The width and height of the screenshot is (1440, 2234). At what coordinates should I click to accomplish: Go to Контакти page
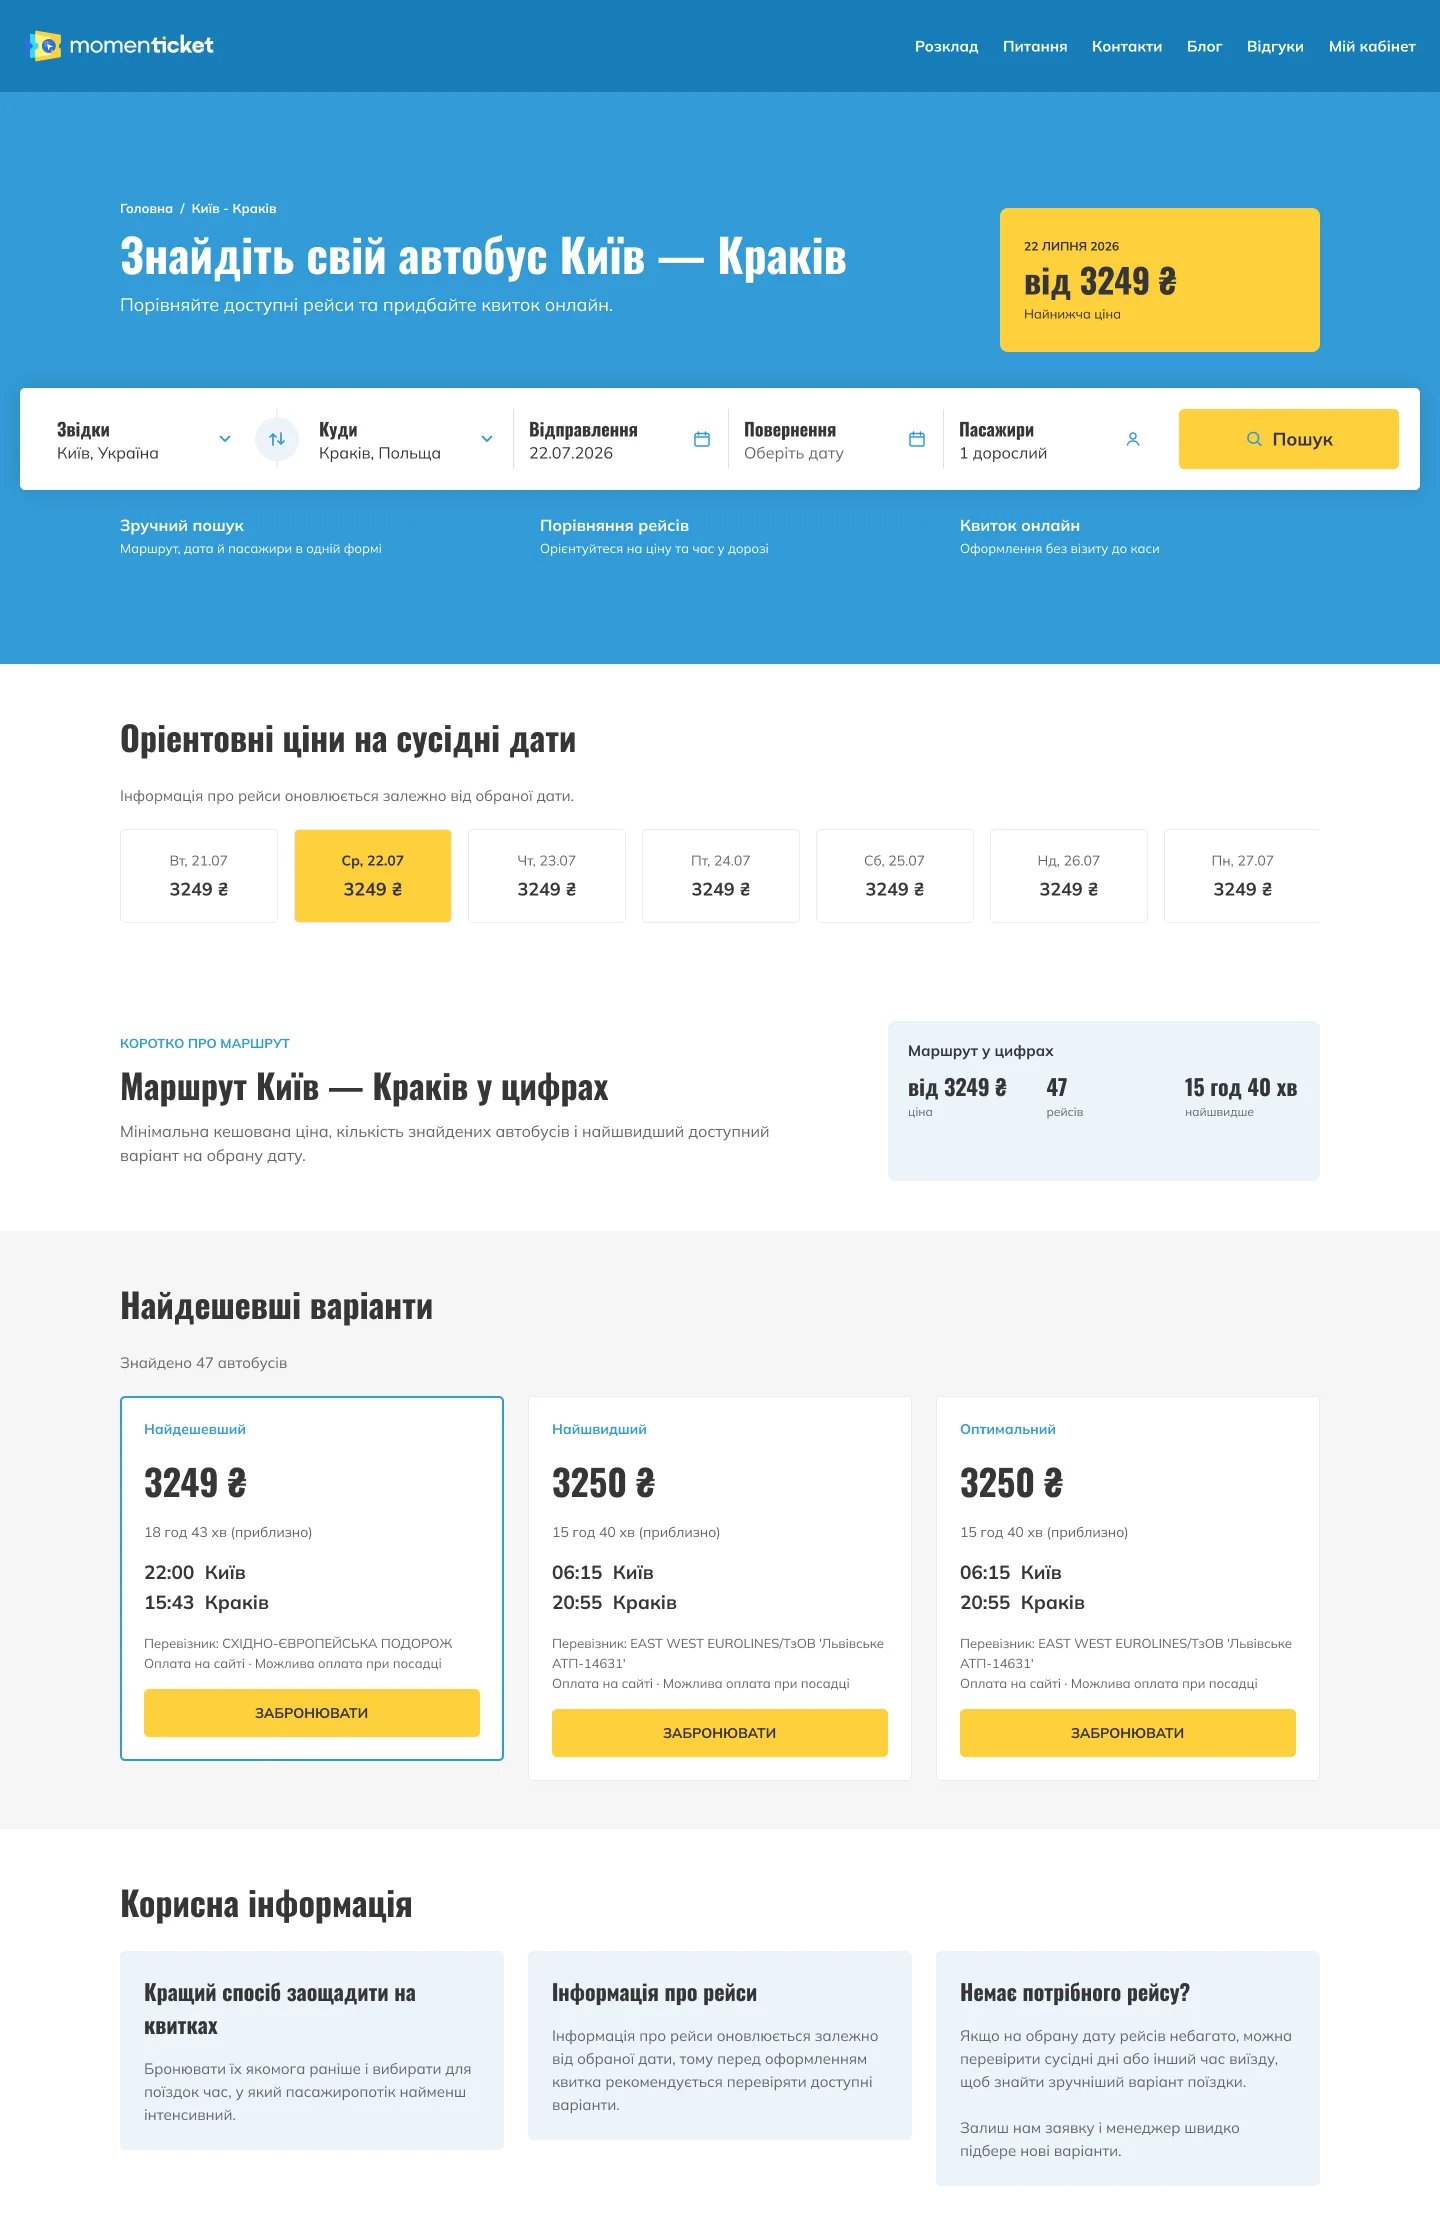point(1127,46)
